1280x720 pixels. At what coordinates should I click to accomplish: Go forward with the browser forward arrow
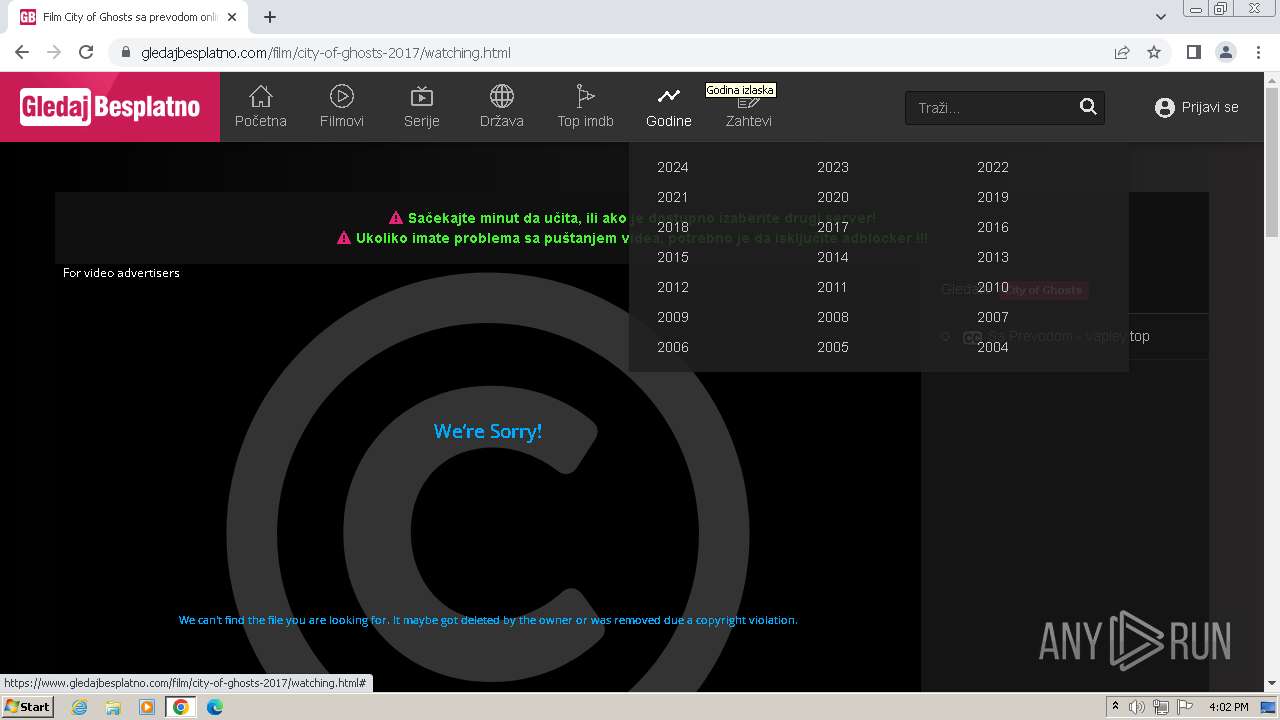[54, 53]
